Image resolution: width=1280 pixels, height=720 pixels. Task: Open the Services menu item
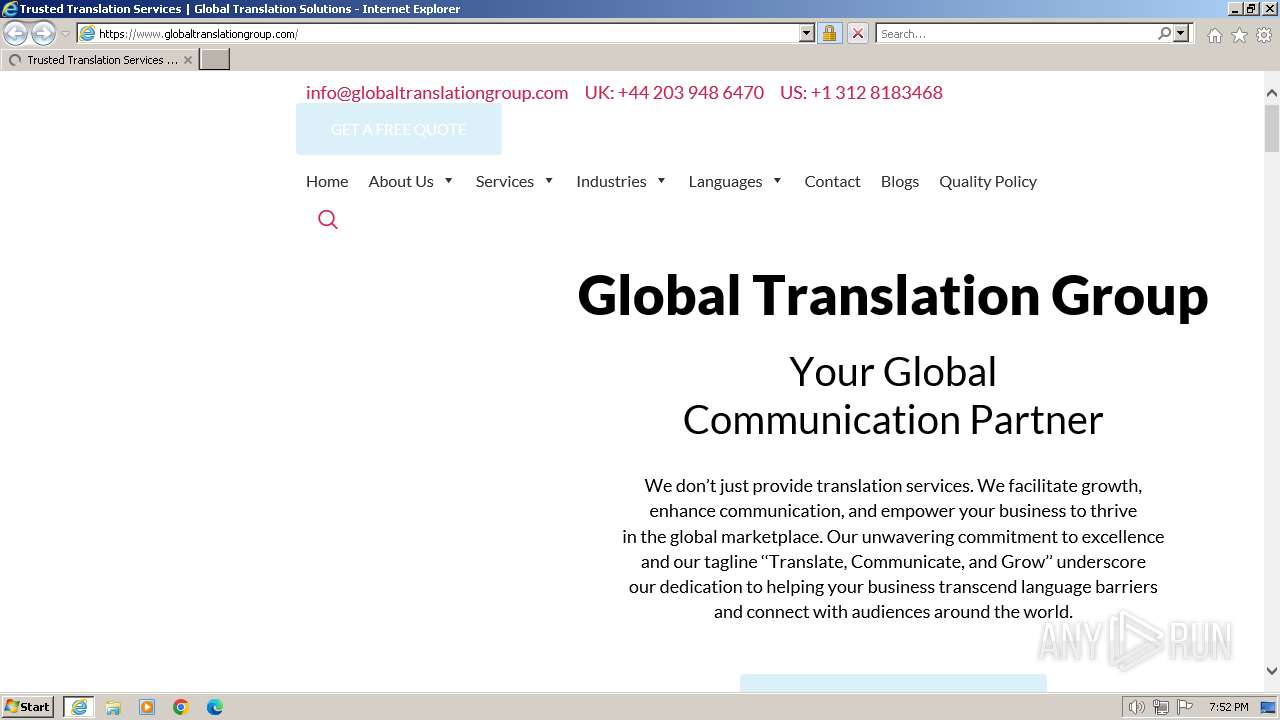coord(505,181)
